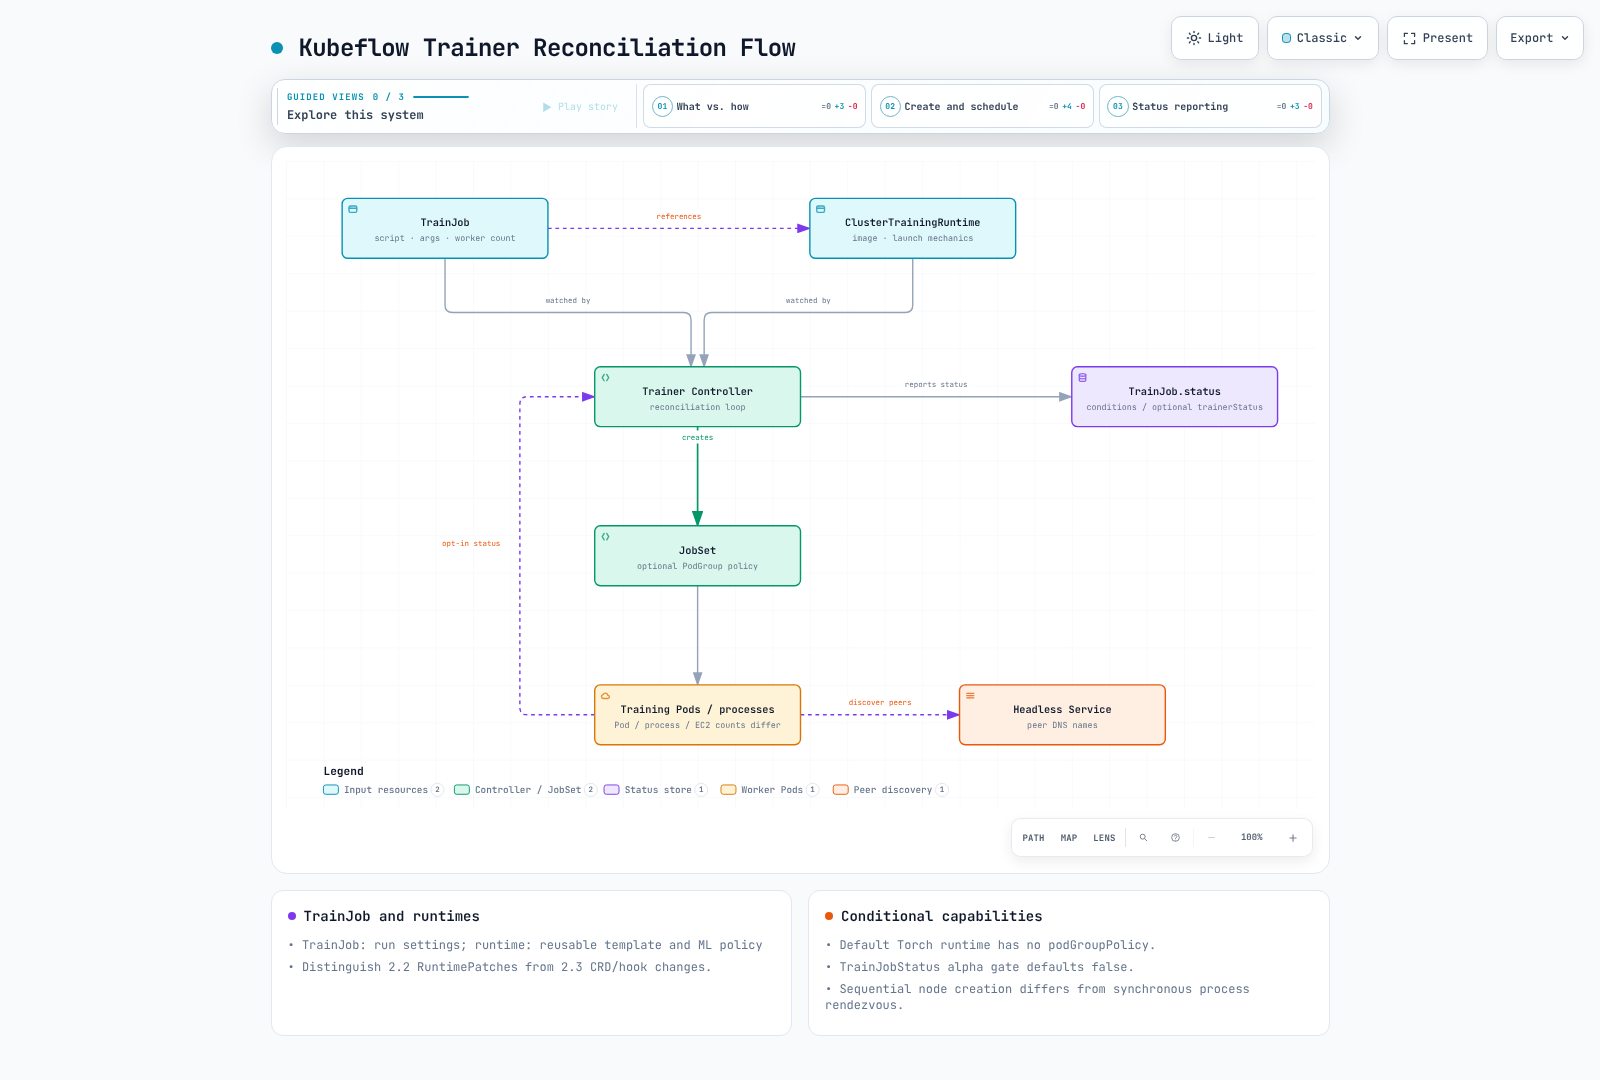This screenshot has height=1080, width=1600.
Task: Select the JobSet node
Action: tap(697, 556)
